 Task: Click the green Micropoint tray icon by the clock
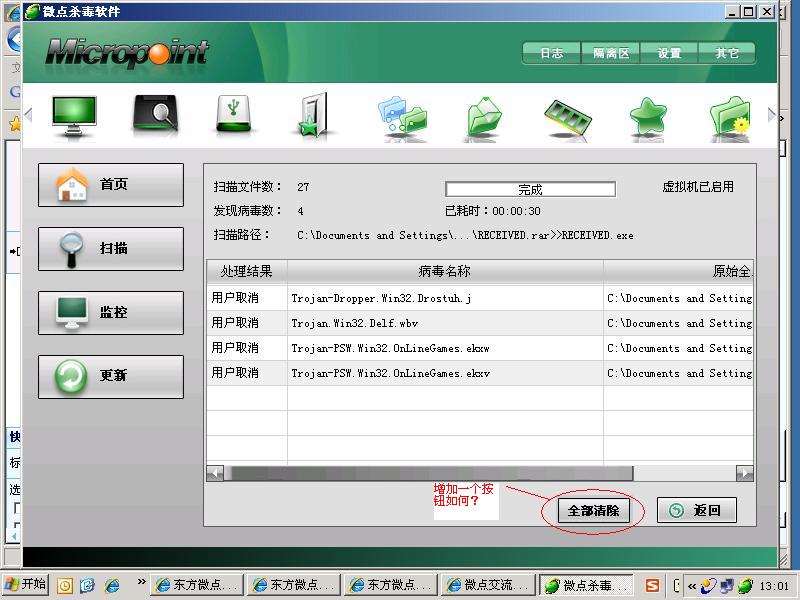[x=745, y=585]
